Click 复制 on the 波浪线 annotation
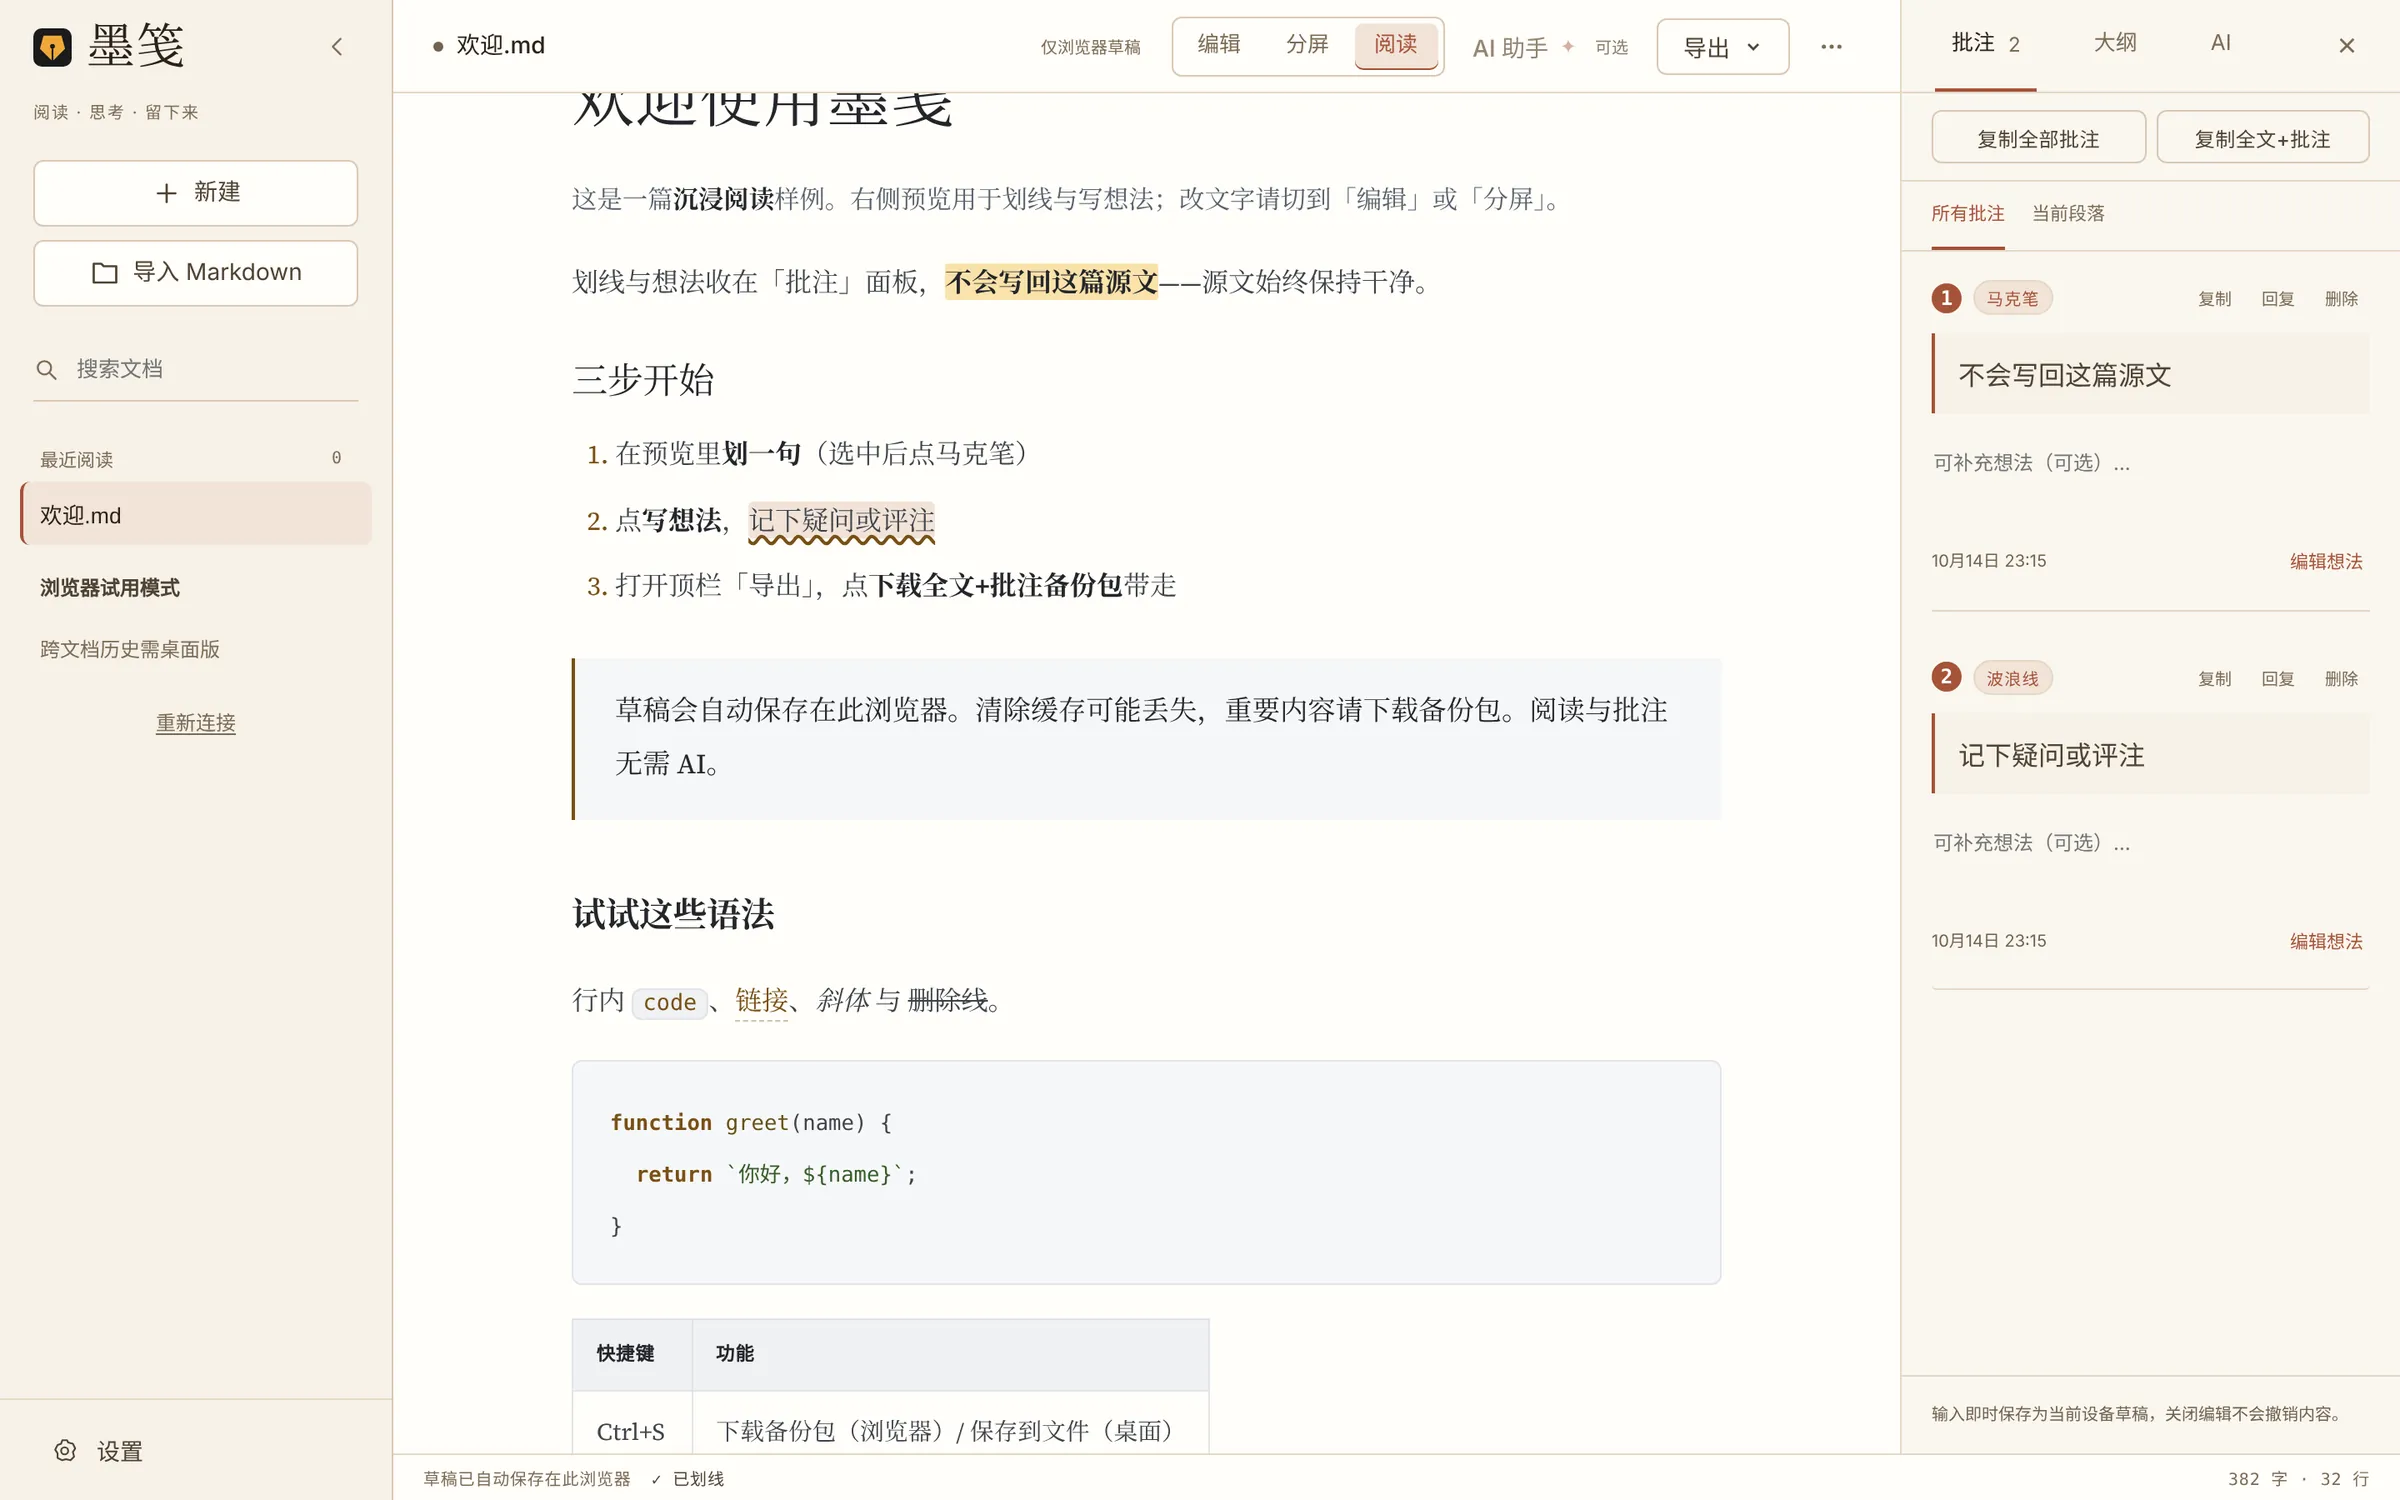The width and height of the screenshot is (2400, 1500). 2214,679
